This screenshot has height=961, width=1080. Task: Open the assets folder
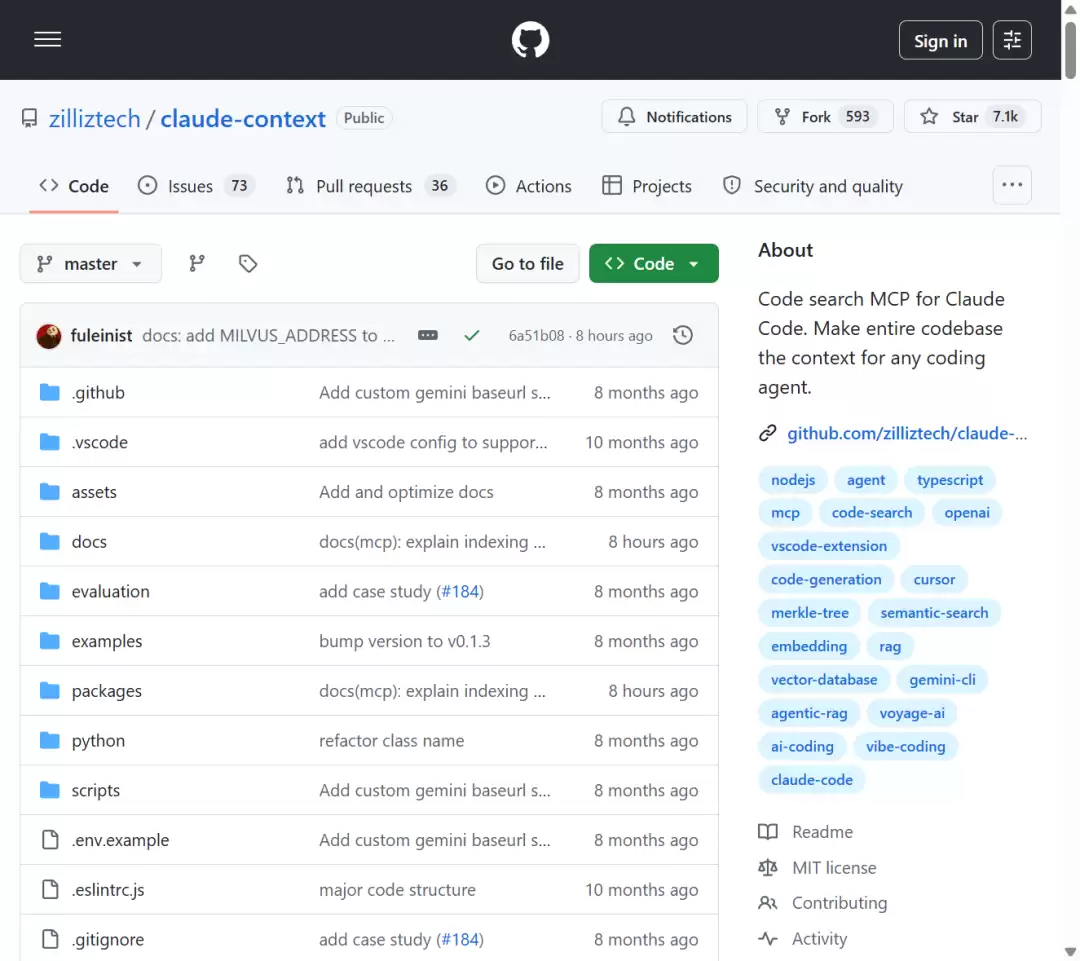94,492
